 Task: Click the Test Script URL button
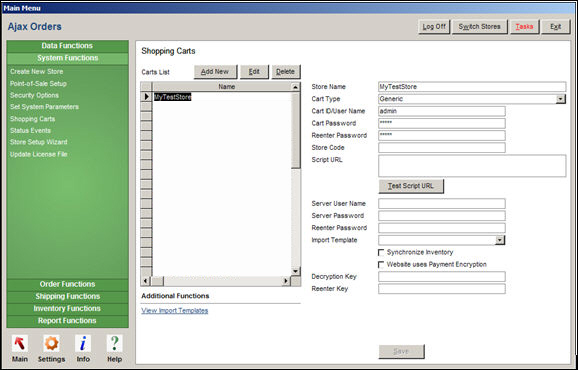[411, 186]
